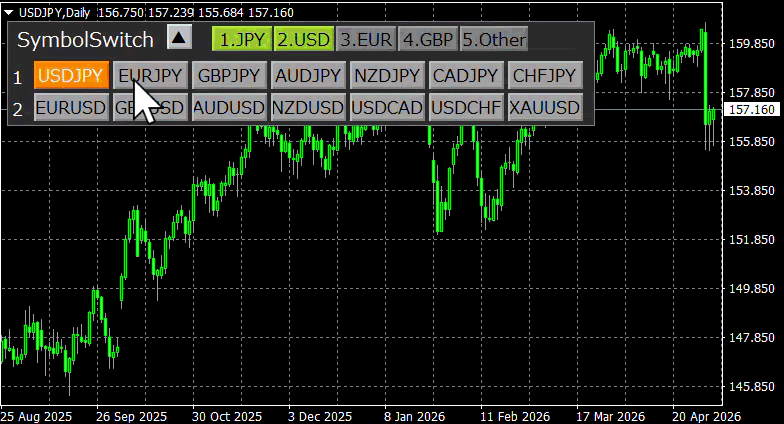This screenshot has width=784, height=424.
Task: Click the 153.850 price axis label
Action: pos(752,190)
